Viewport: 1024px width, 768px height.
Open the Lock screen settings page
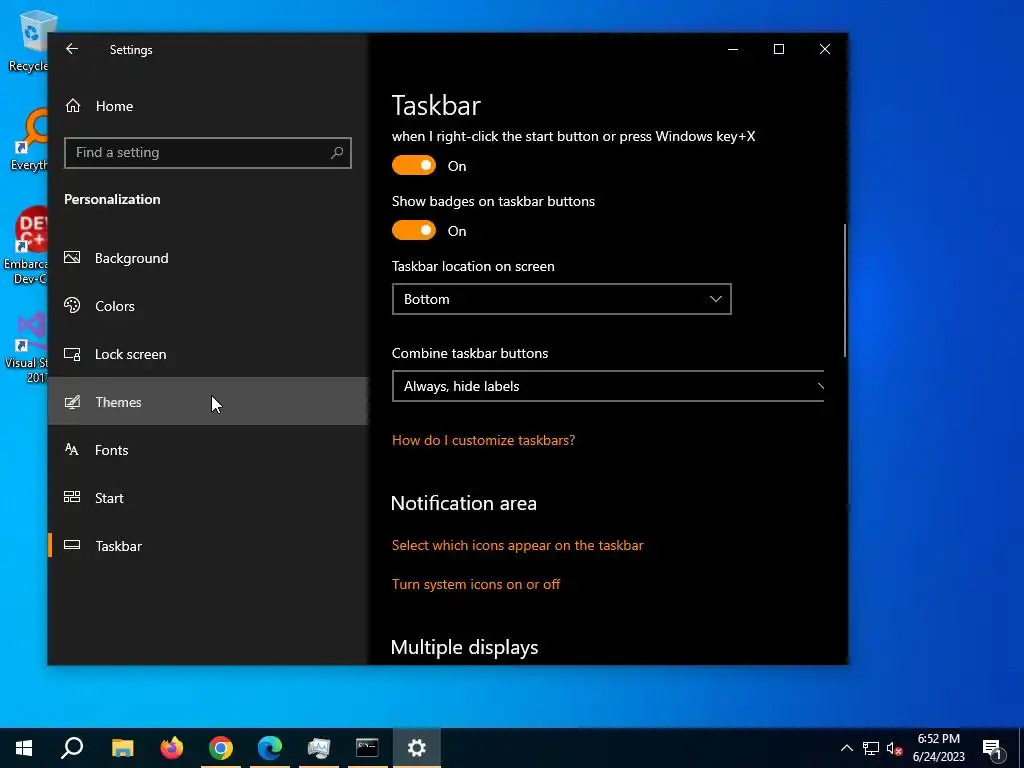tap(209, 354)
